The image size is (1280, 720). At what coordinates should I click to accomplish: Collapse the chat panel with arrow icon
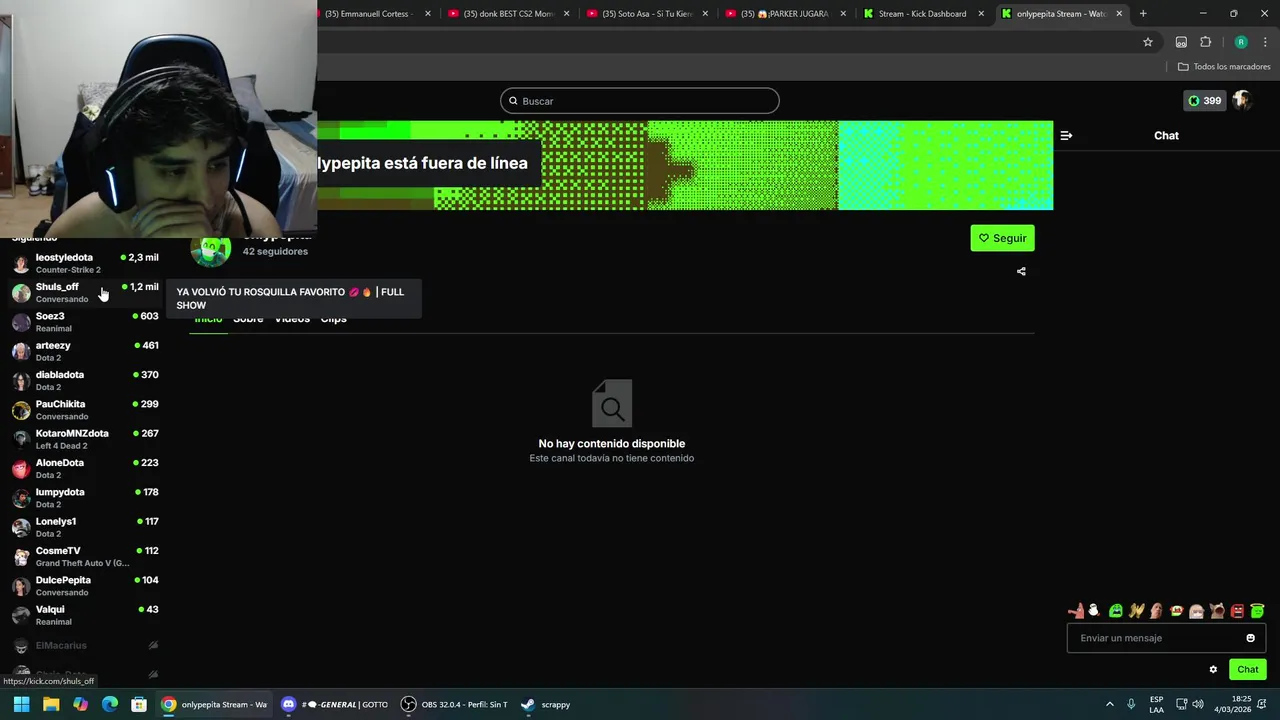point(1066,135)
